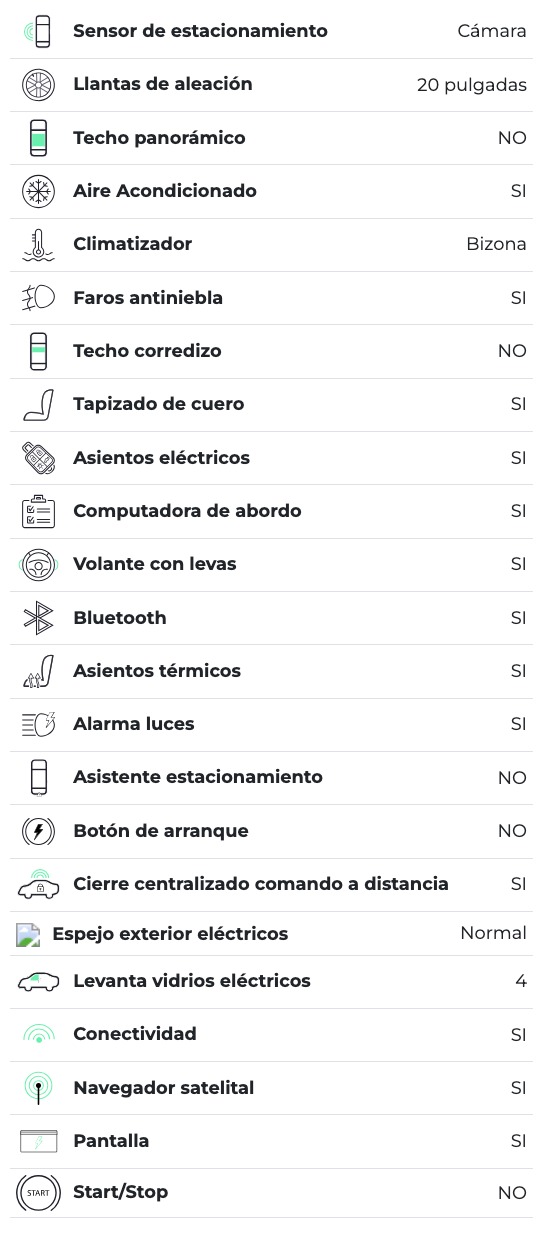The height and width of the screenshot is (1234, 550).
Task: Click the leather seat icon
Action: tap(38, 404)
